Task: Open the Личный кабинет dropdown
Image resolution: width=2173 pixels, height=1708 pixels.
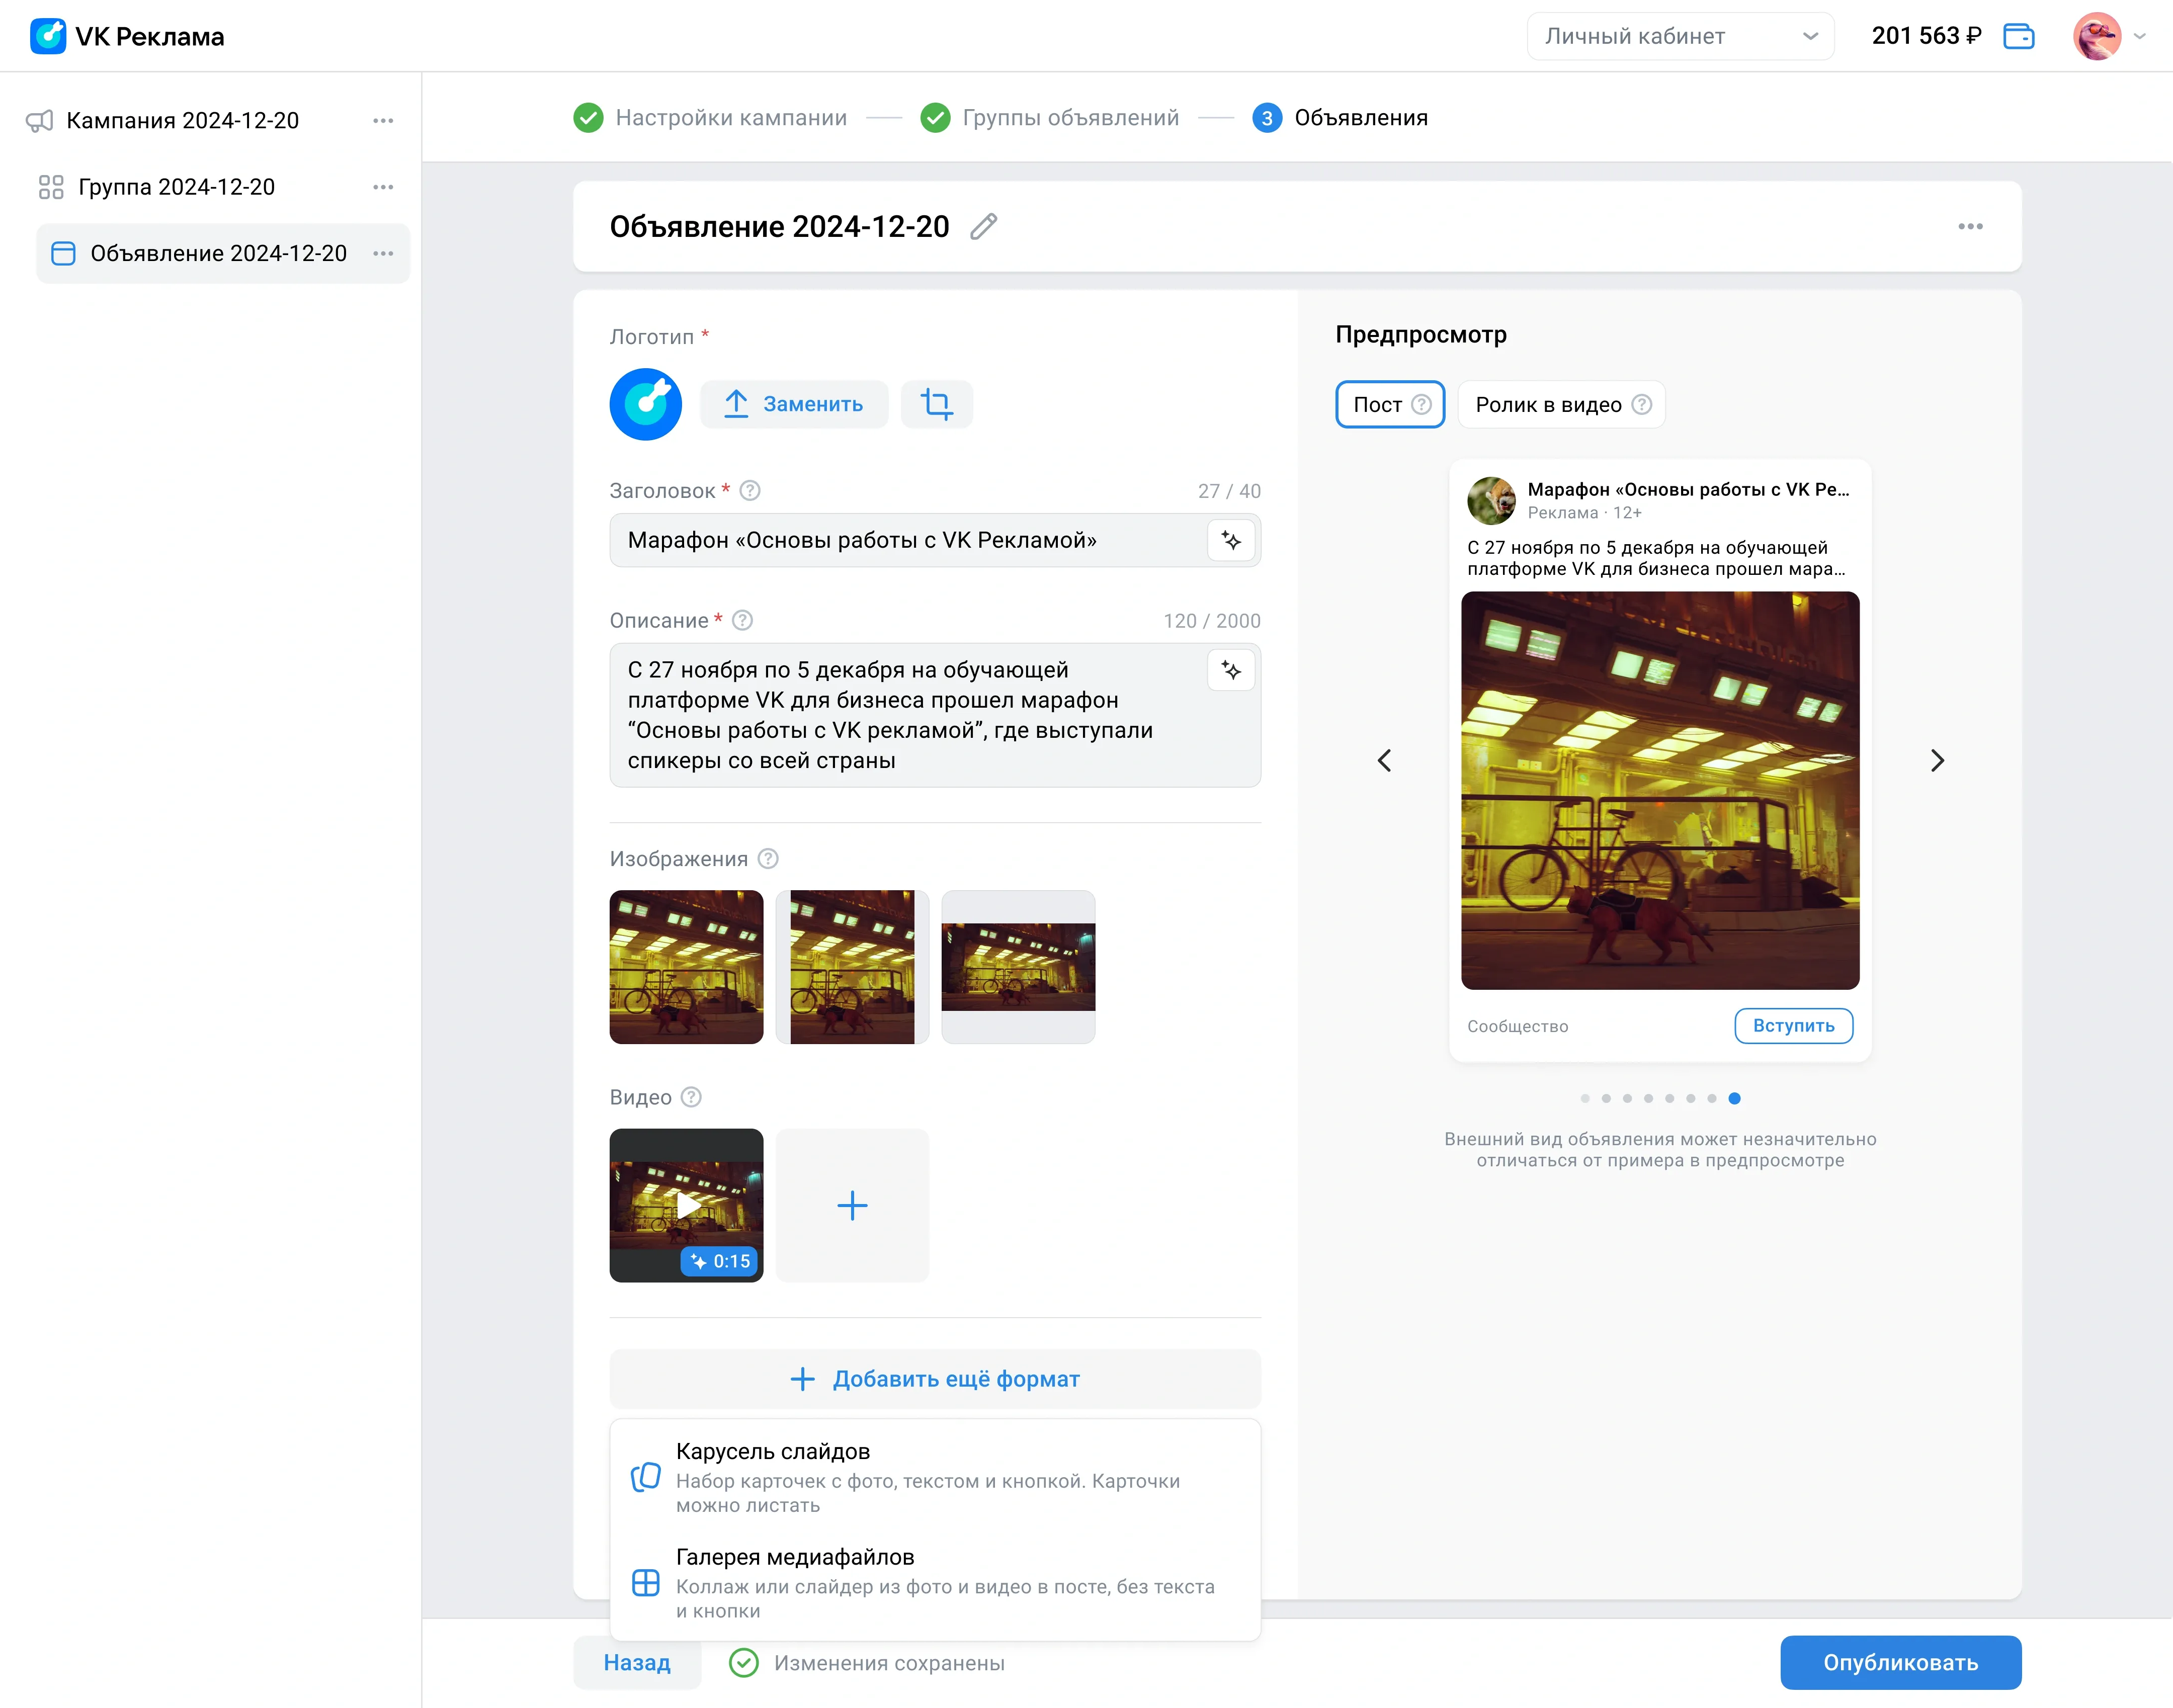Action: click(x=1680, y=36)
